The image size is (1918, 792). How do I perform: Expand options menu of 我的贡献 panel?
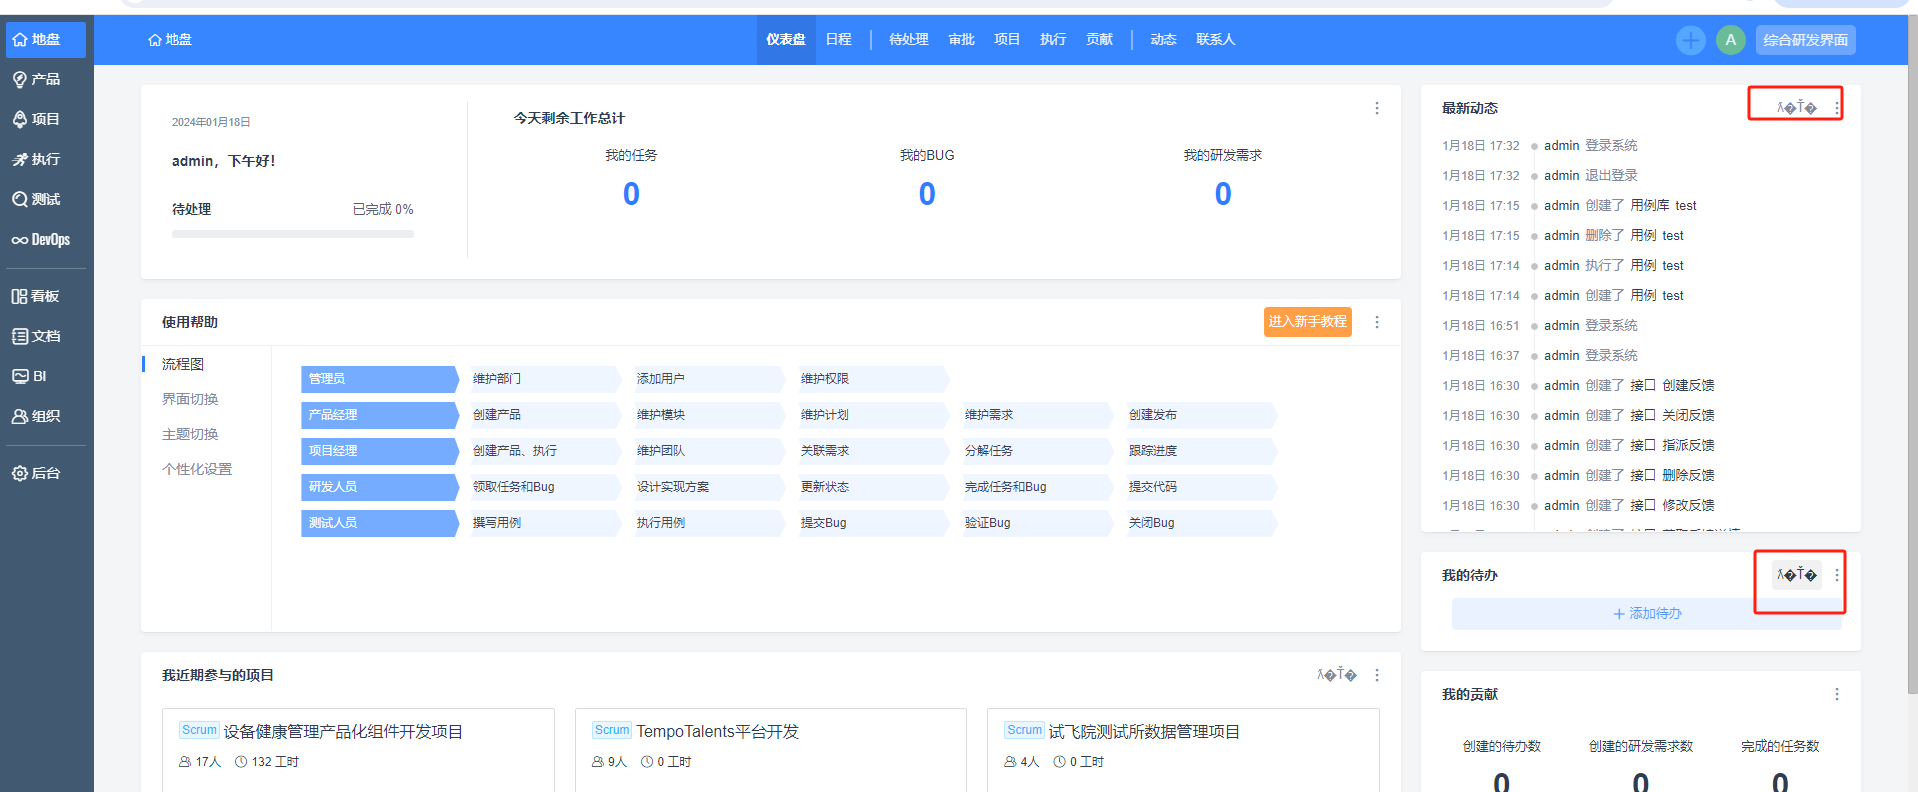1837,694
